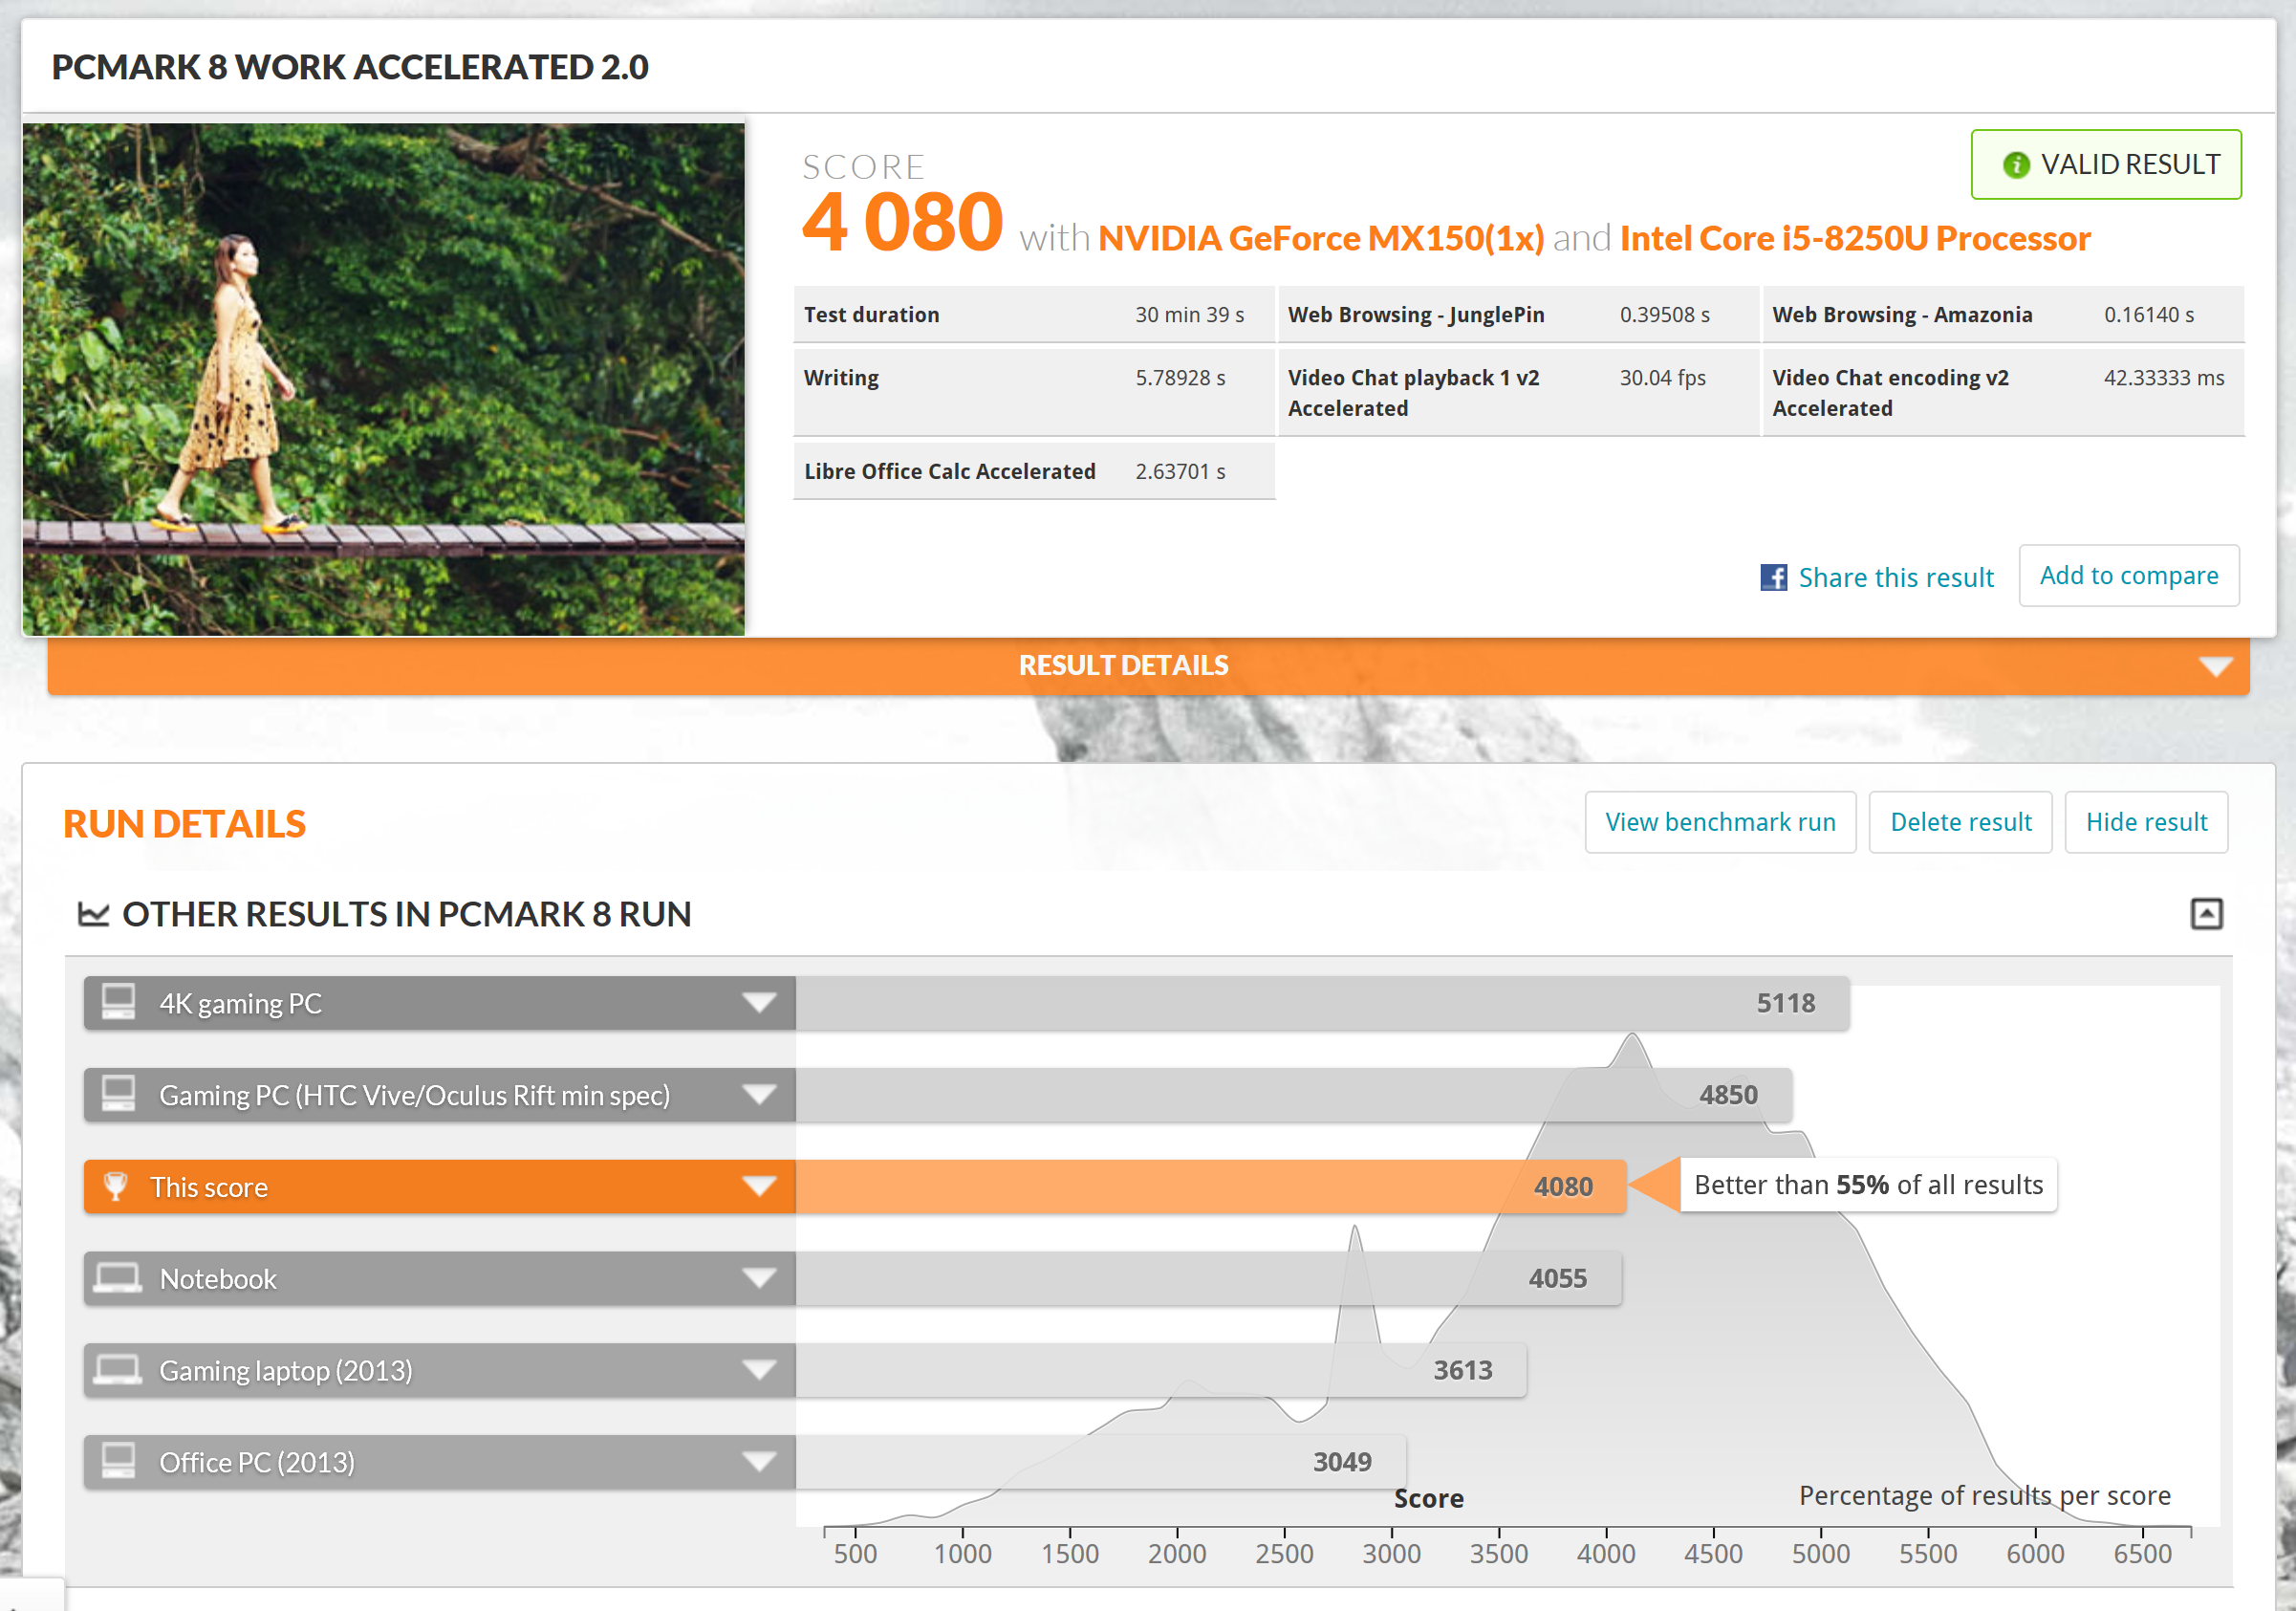Click Video Chat playback 1 v2 Accelerated row

click(1518, 393)
